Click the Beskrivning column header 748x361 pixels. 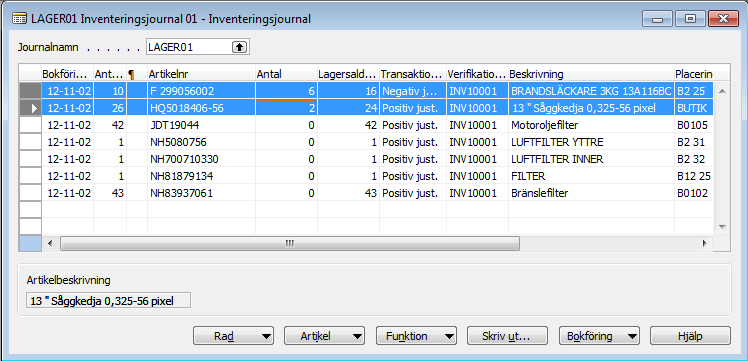tap(591, 74)
